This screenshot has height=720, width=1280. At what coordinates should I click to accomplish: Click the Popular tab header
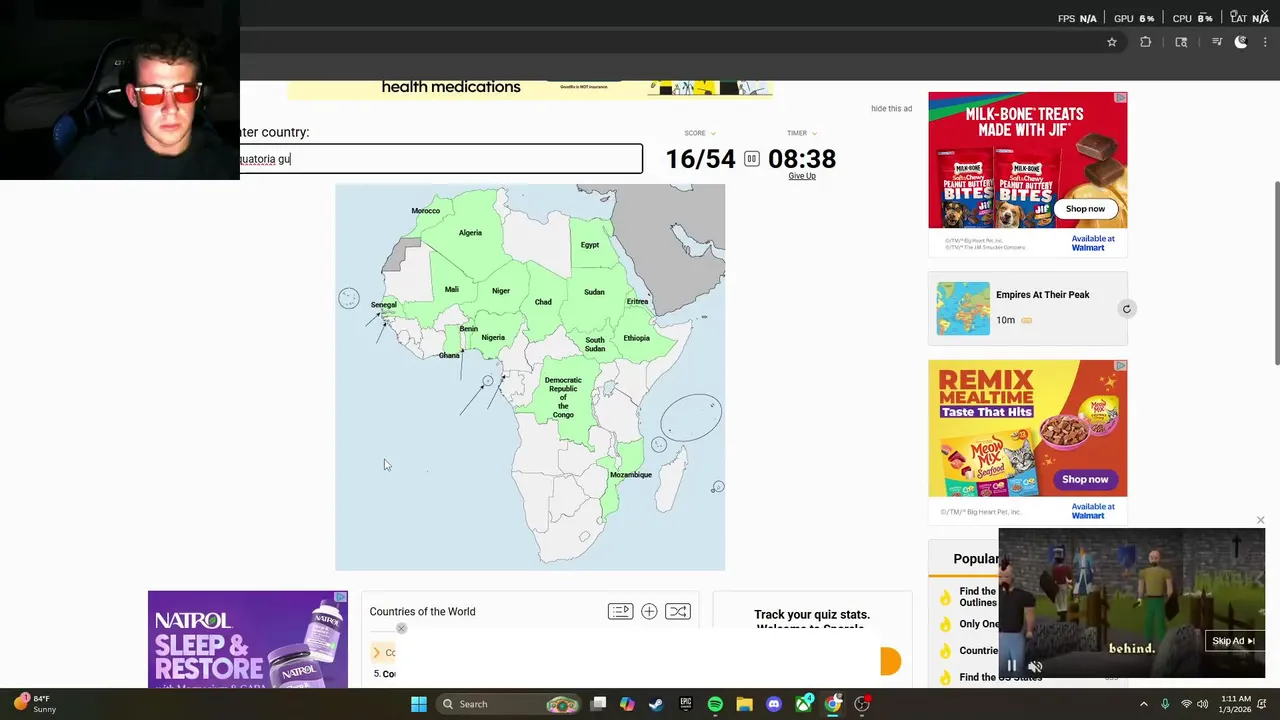[976, 559]
